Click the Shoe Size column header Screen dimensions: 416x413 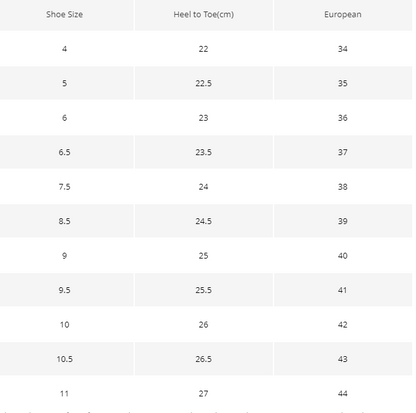click(65, 15)
